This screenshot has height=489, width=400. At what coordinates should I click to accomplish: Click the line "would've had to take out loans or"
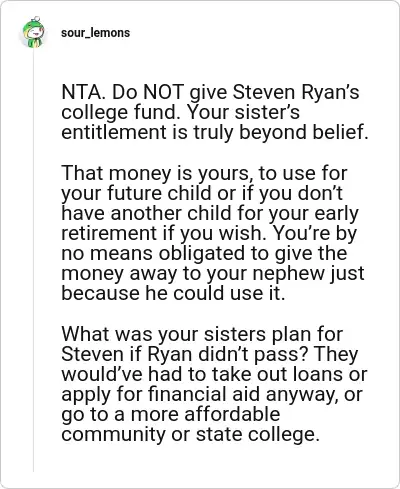pyautogui.click(x=214, y=374)
